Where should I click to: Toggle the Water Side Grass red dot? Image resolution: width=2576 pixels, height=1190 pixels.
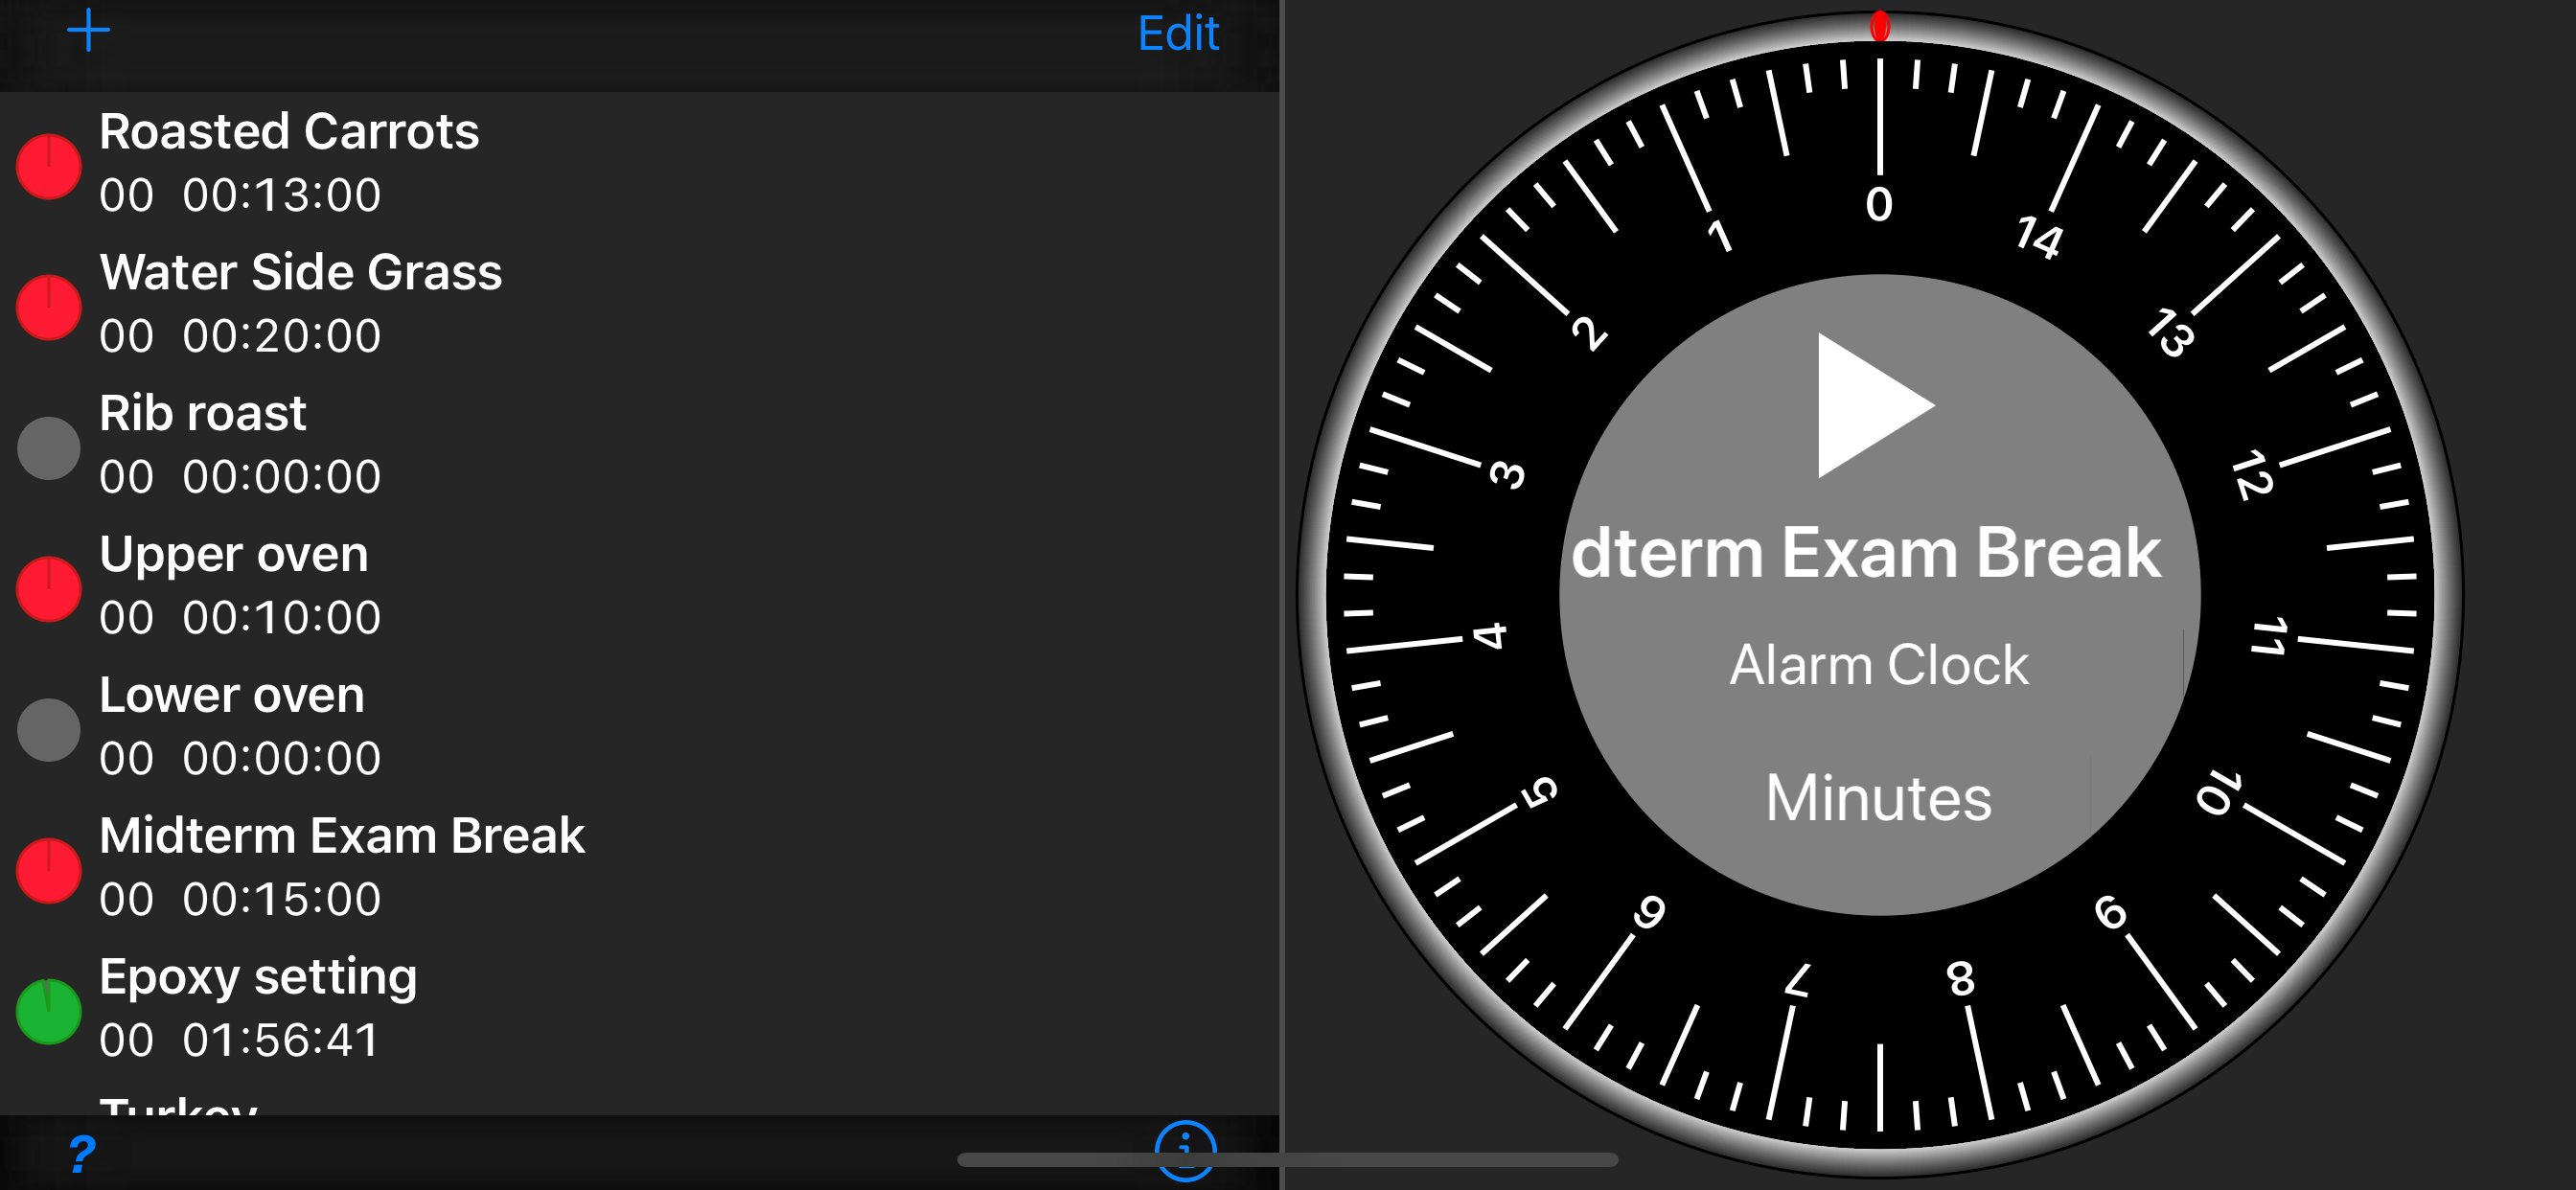pos(48,307)
